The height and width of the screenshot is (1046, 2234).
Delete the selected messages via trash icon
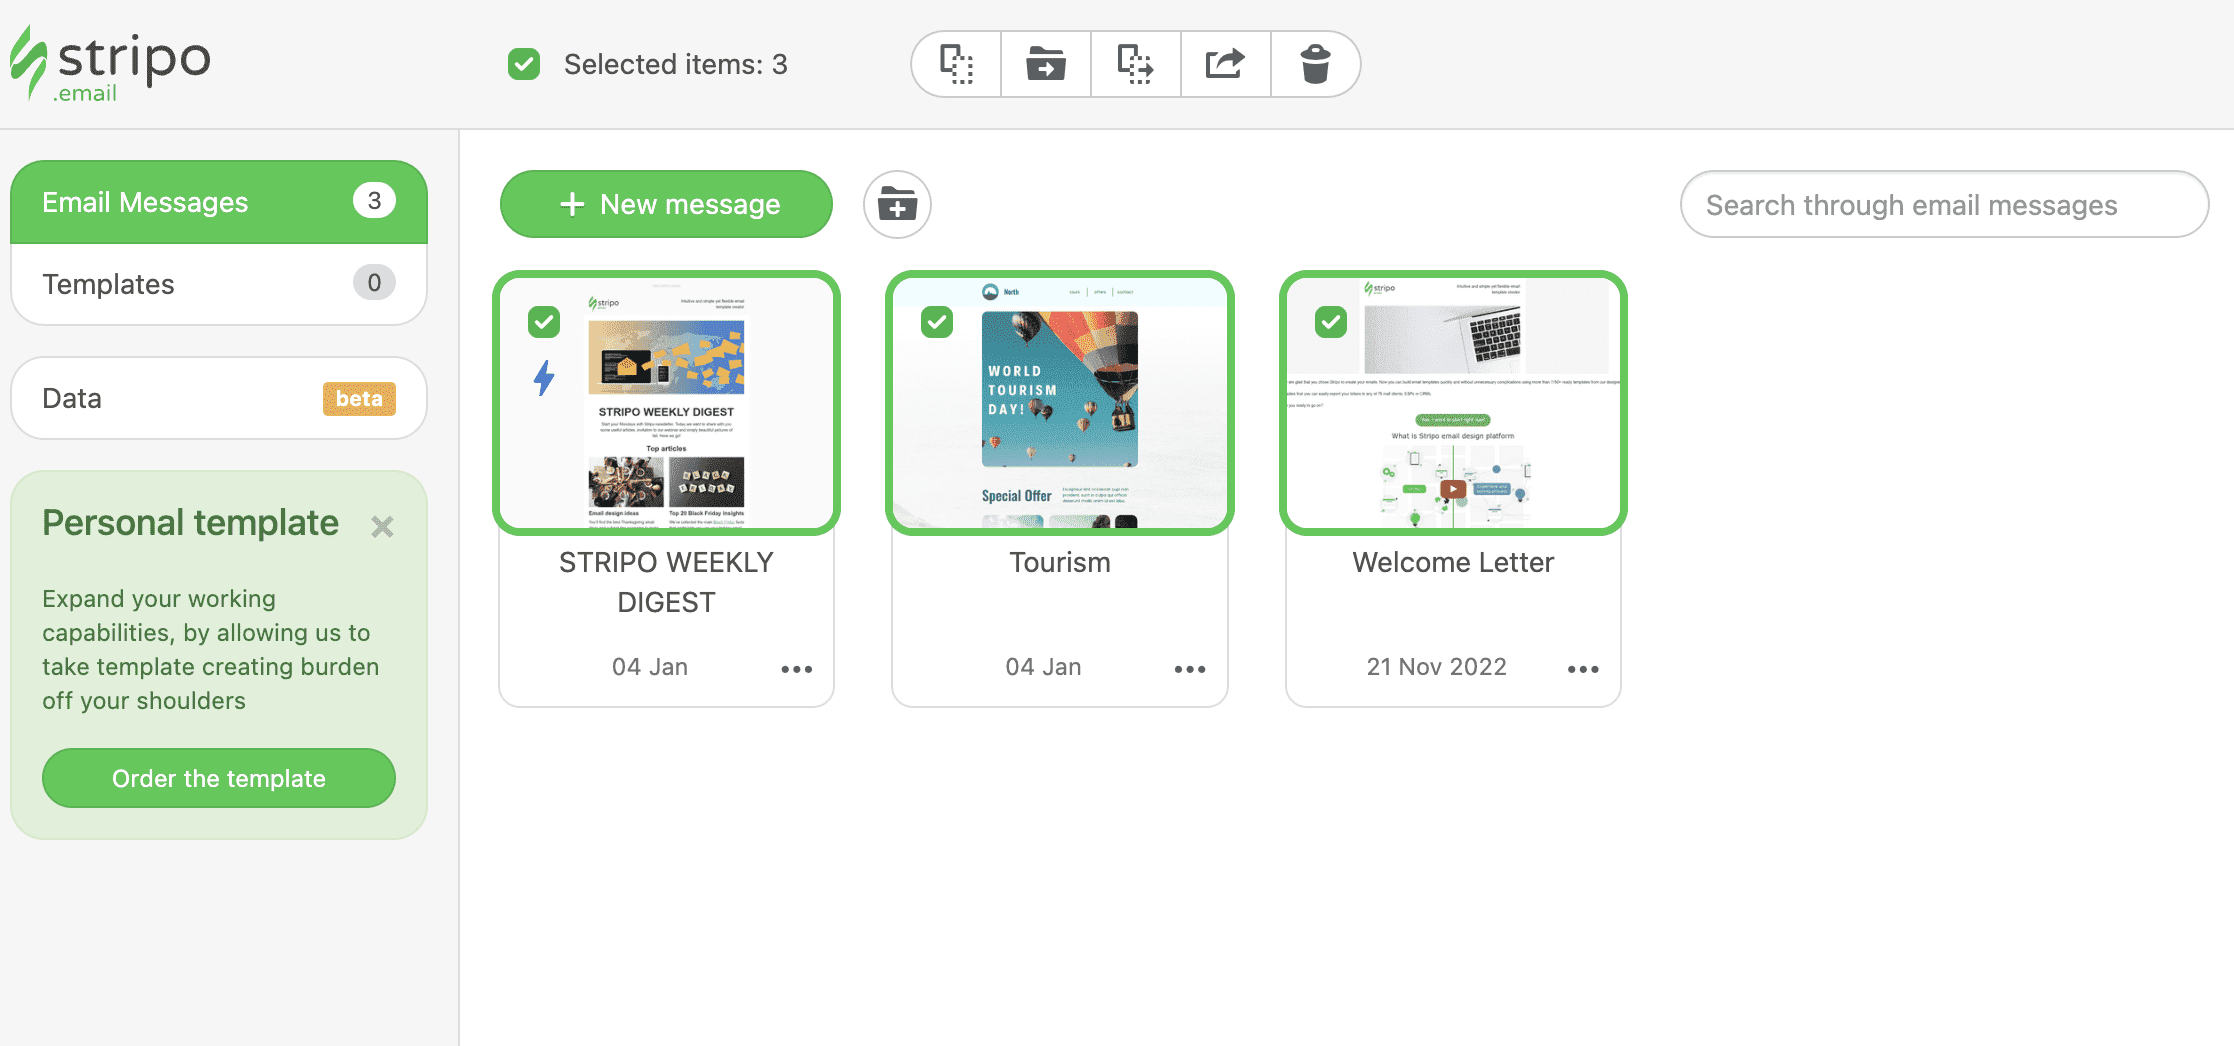[x=1314, y=63]
